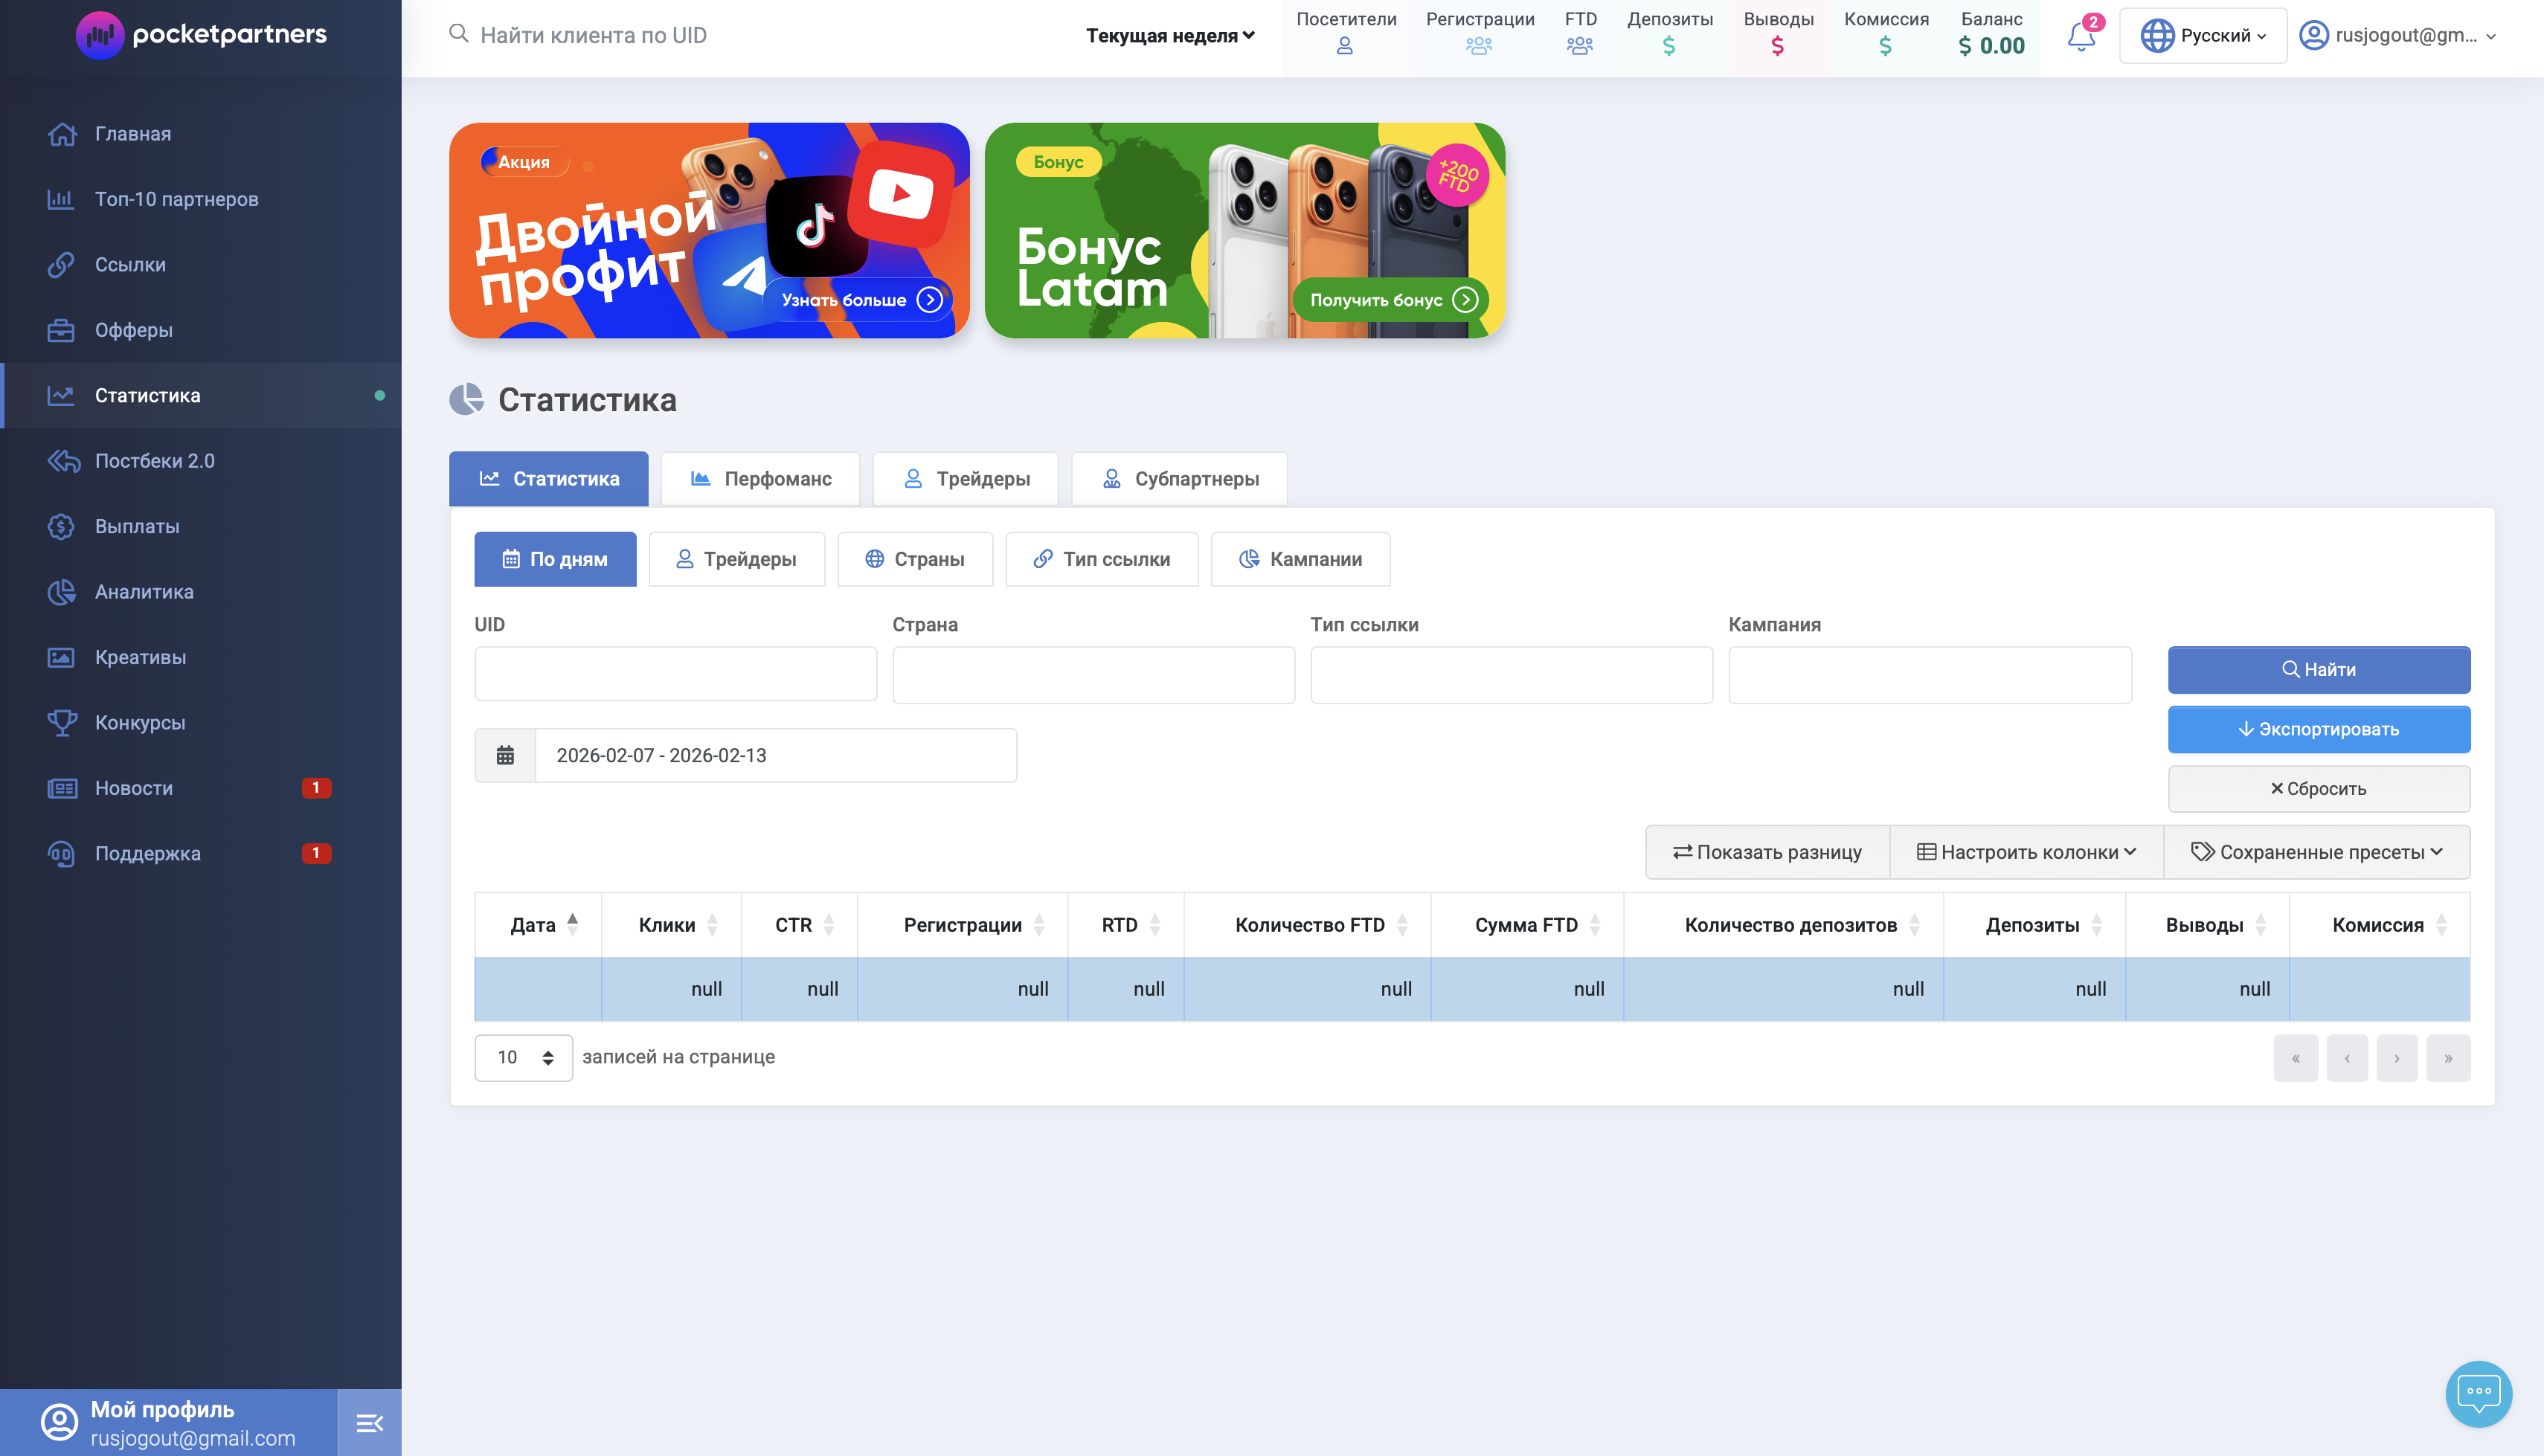Click the Сбросить reset button
The width and height of the screenshot is (2544, 1456).
point(2318,789)
